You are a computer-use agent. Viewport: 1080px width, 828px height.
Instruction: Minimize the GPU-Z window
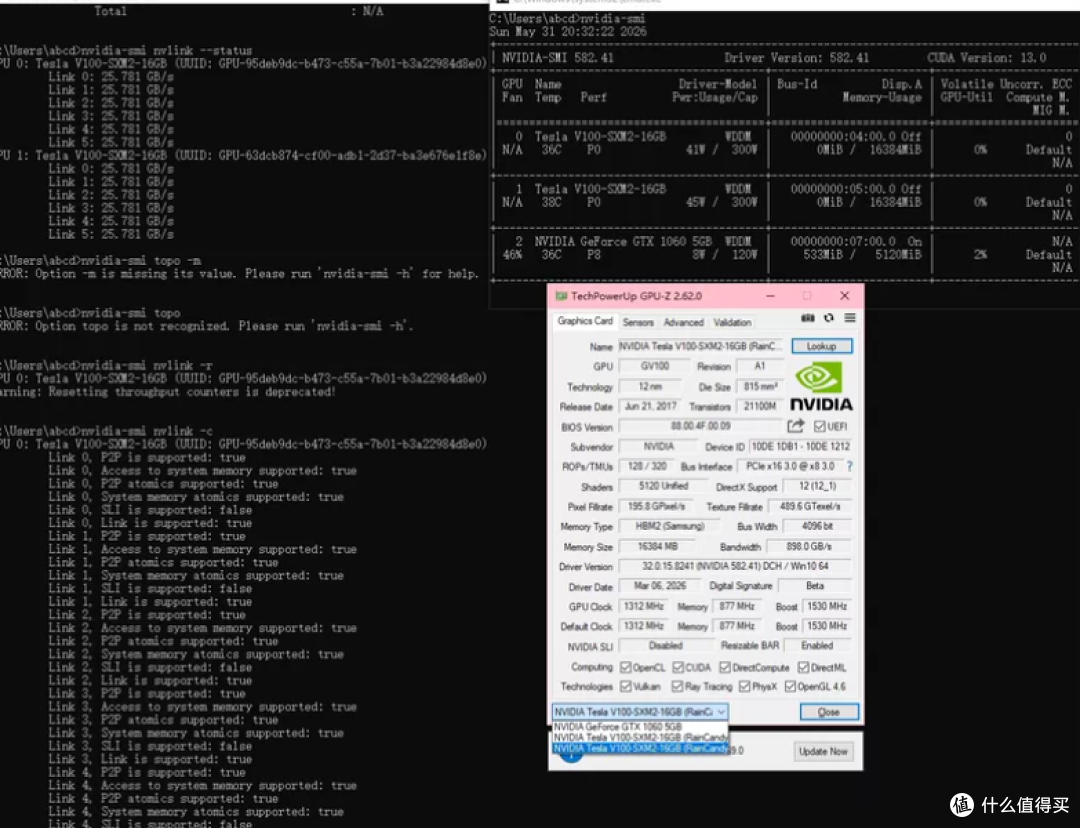770,296
